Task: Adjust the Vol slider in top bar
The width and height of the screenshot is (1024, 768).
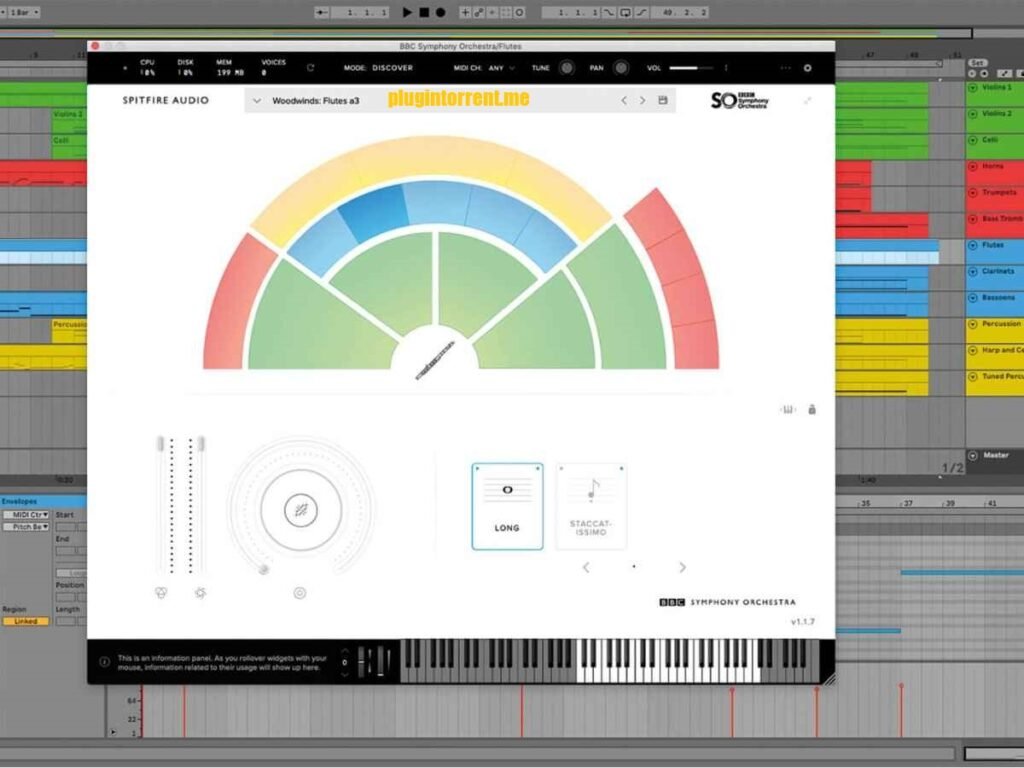Action: click(692, 68)
